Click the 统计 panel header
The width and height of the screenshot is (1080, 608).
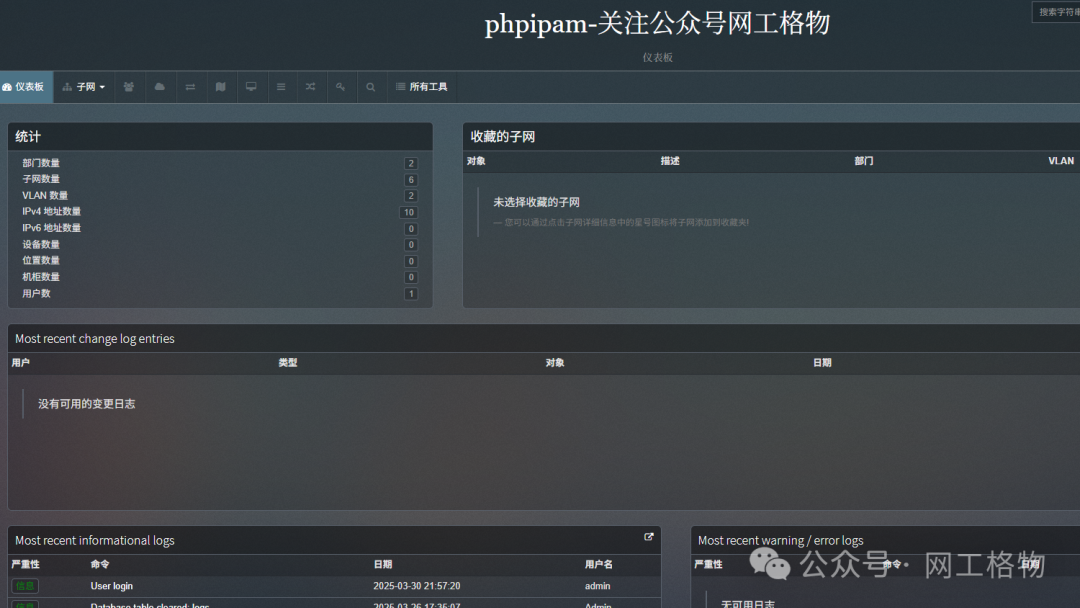(x=220, y=136)
